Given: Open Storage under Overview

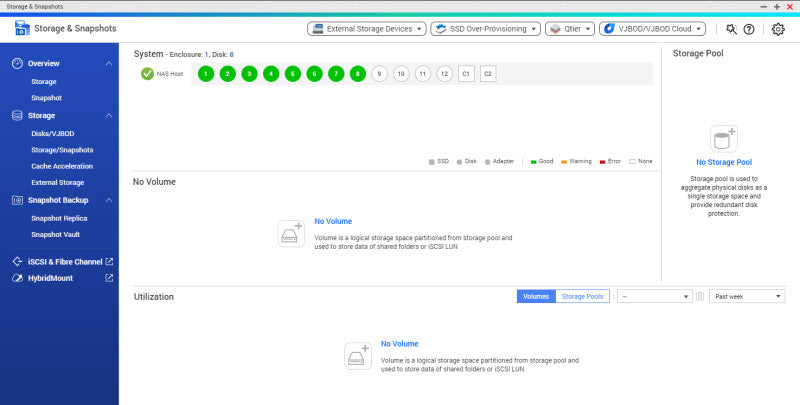Looking at the screenshot, I should 44,82.
